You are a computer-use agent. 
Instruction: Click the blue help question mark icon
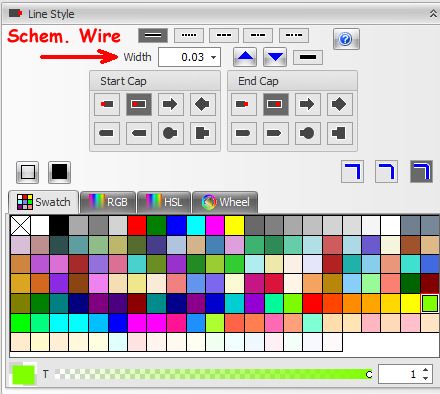346,39
